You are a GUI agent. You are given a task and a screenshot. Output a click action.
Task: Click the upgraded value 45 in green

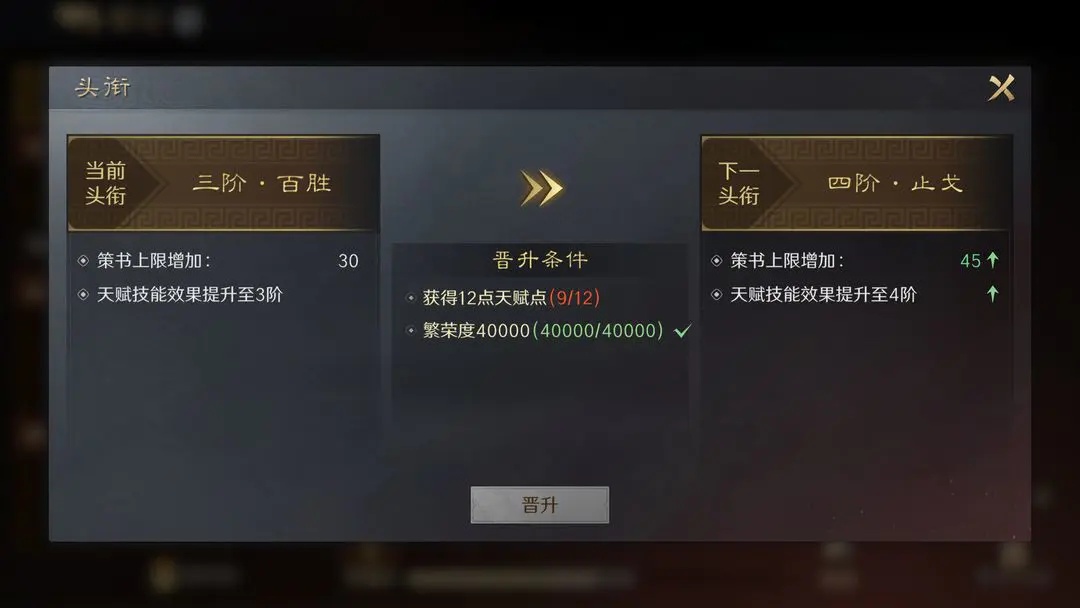coord(970,260)
